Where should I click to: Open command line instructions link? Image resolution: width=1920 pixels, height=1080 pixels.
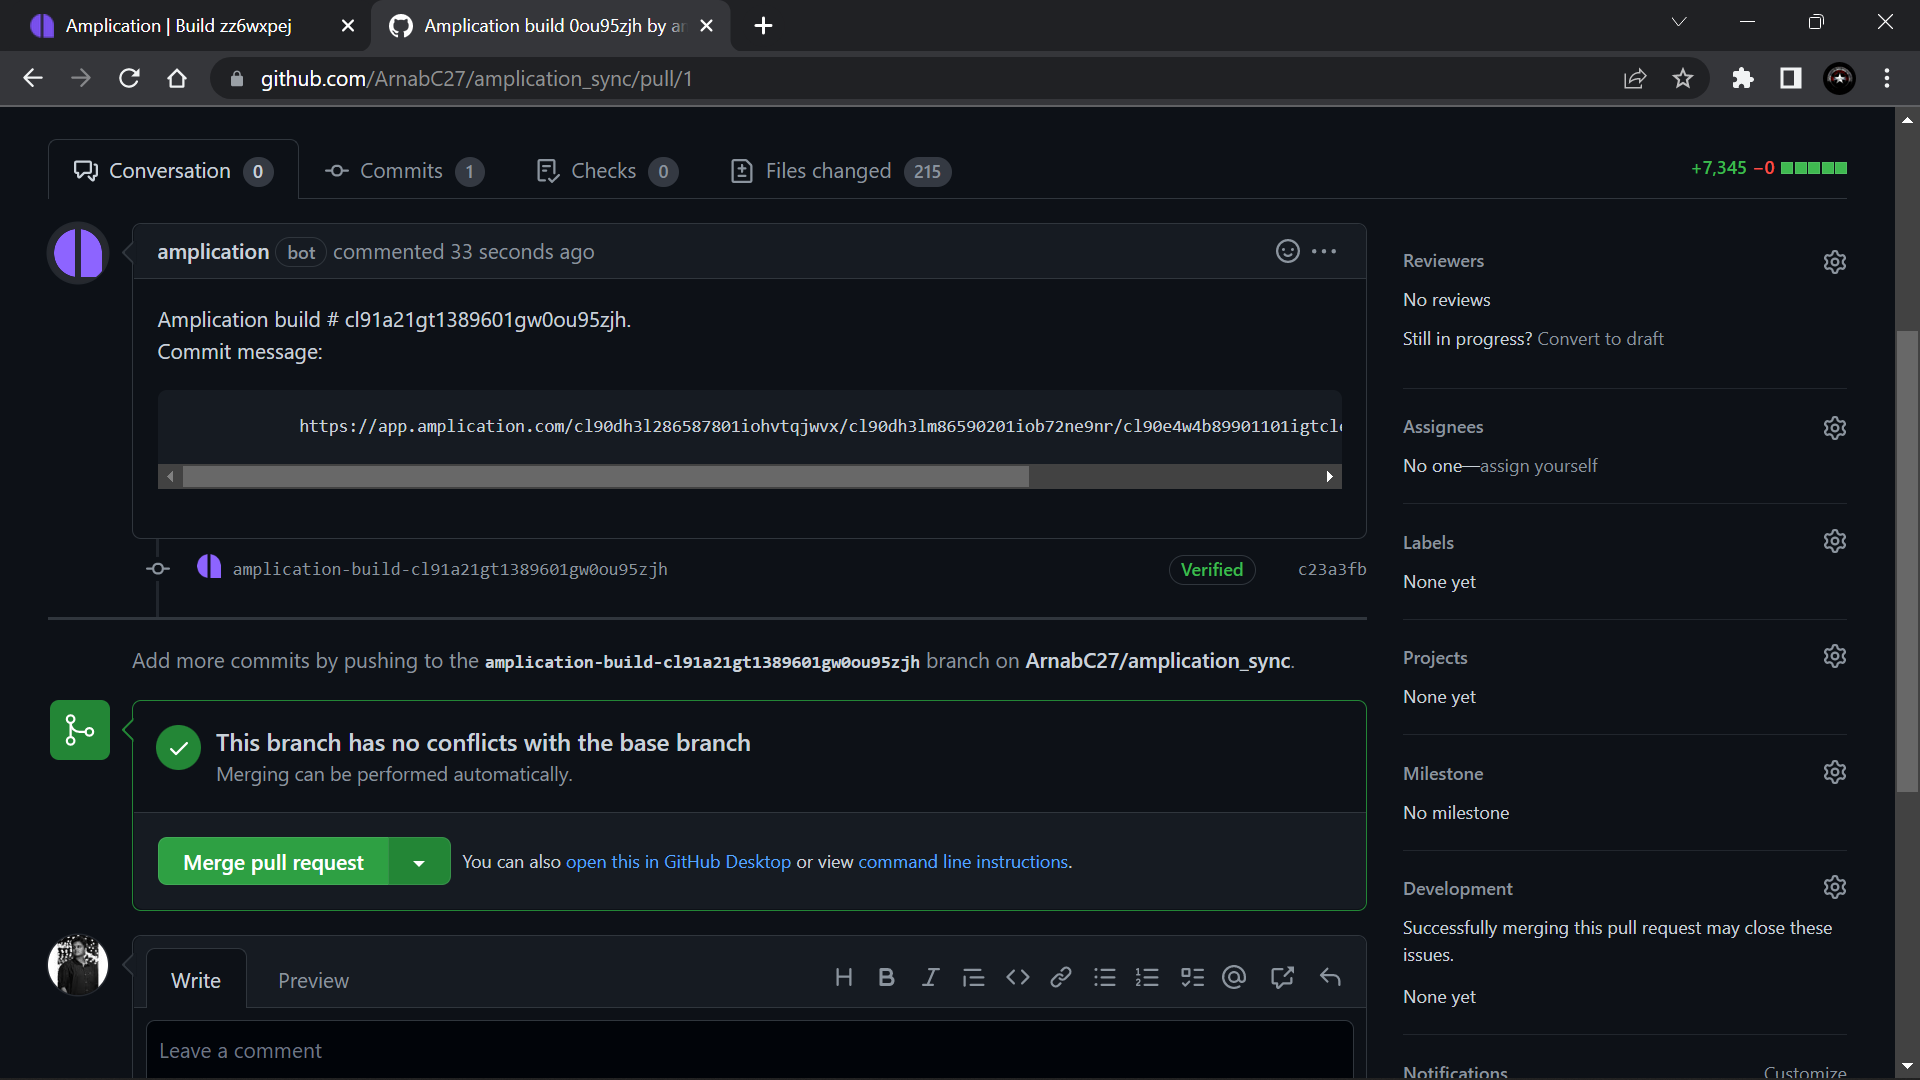click(x=962, y=861)
